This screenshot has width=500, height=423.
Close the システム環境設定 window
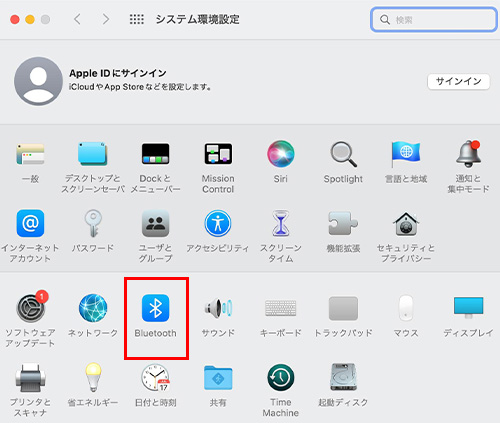(15, 19)
